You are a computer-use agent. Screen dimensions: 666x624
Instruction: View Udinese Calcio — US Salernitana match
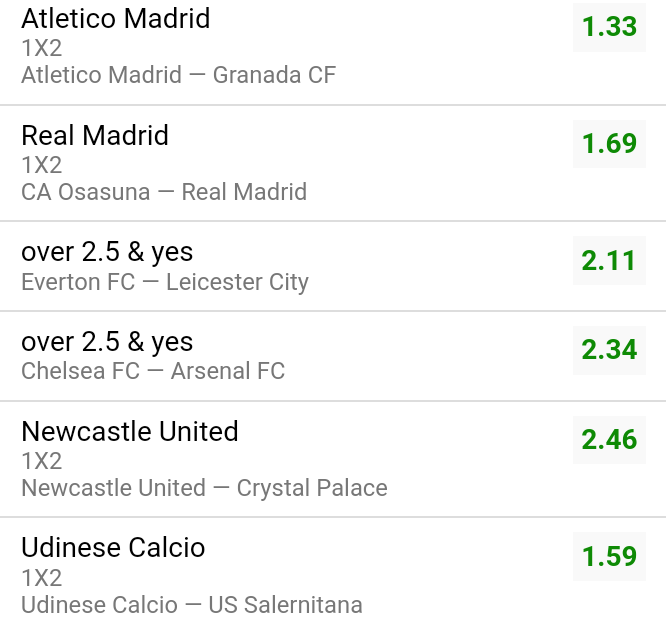(x=192, y=605)
